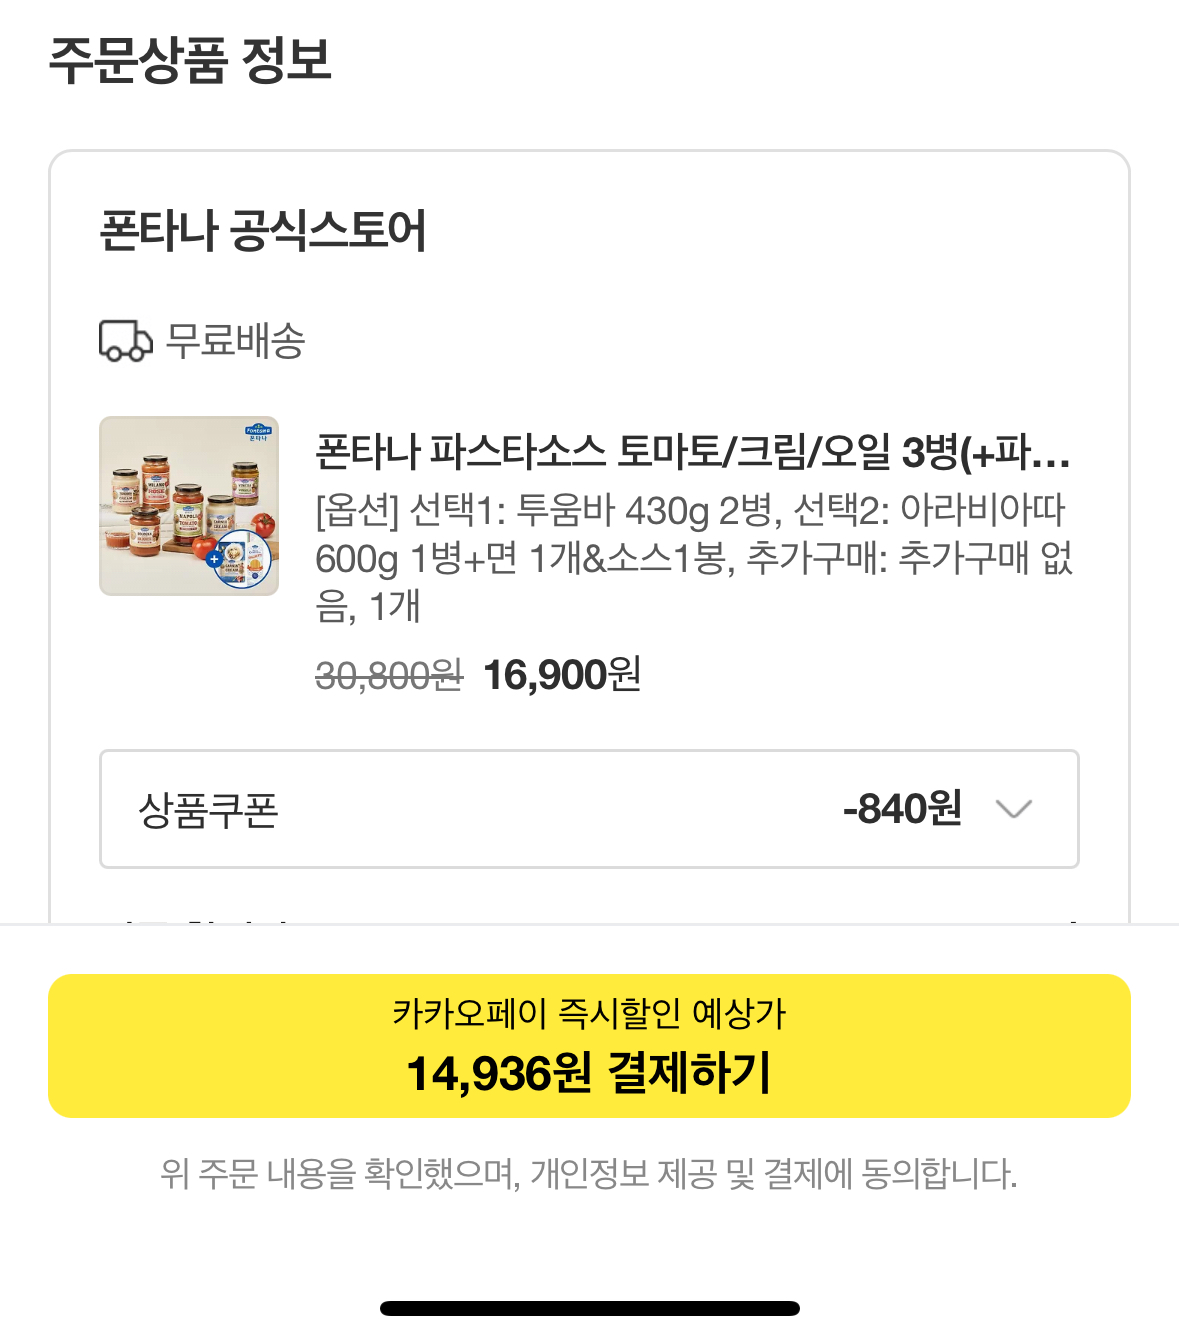Click the delivery truck icon

(125, 341)
